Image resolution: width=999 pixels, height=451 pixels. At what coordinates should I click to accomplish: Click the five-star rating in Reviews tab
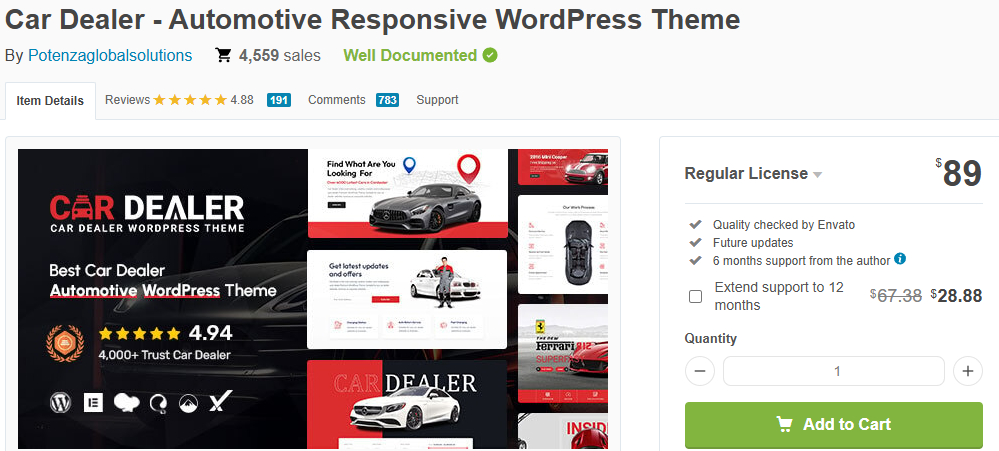(190, 100)
